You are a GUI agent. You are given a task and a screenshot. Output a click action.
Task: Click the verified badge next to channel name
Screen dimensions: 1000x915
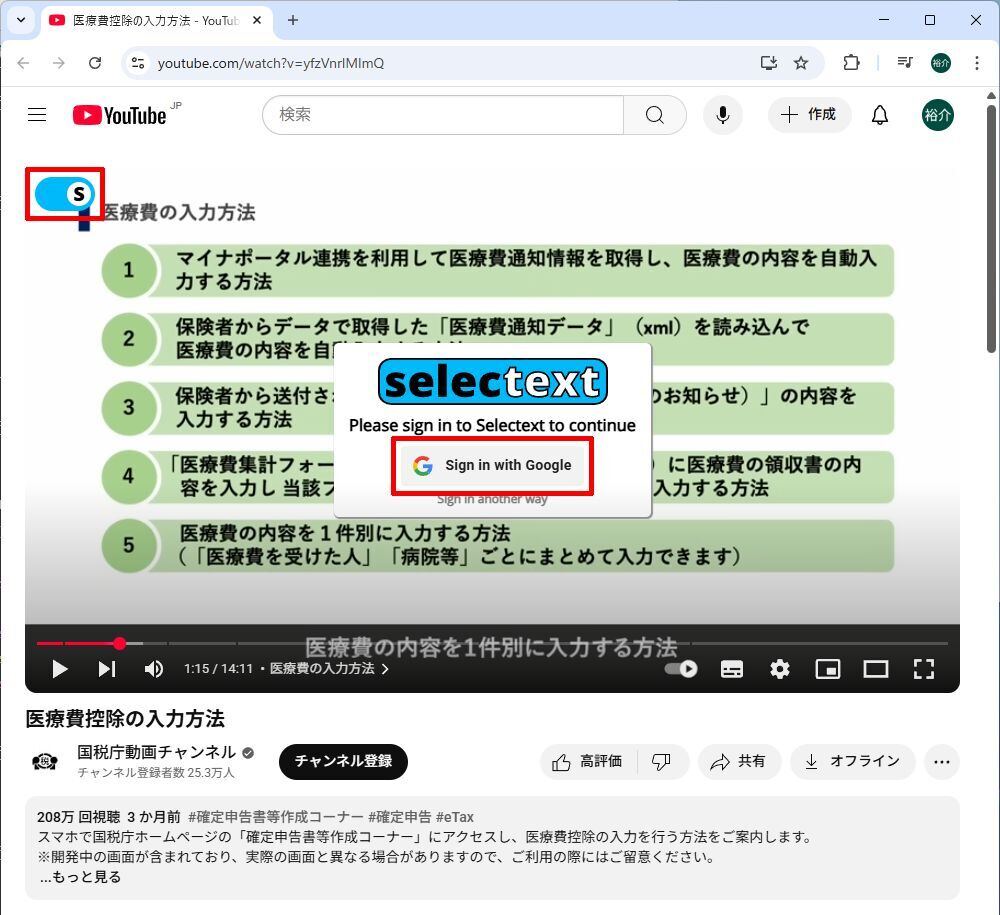pos(248,753)
